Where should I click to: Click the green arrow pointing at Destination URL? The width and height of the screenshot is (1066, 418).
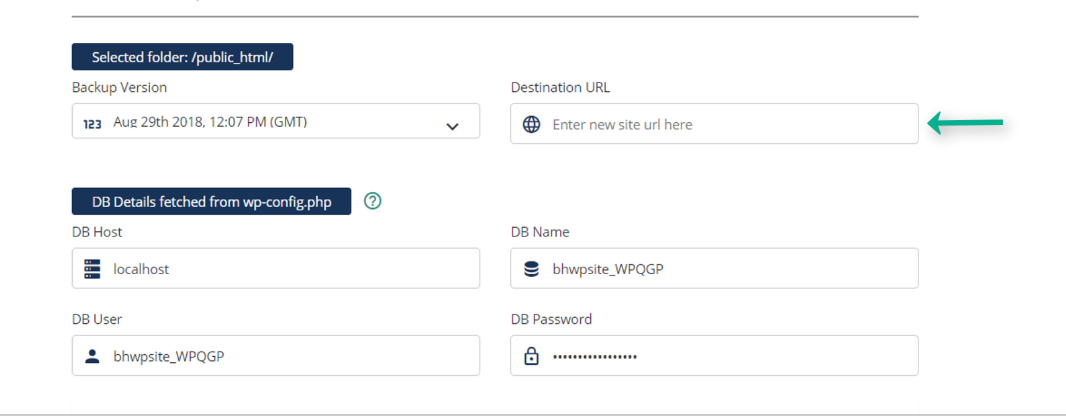click(x=966, y=122)
